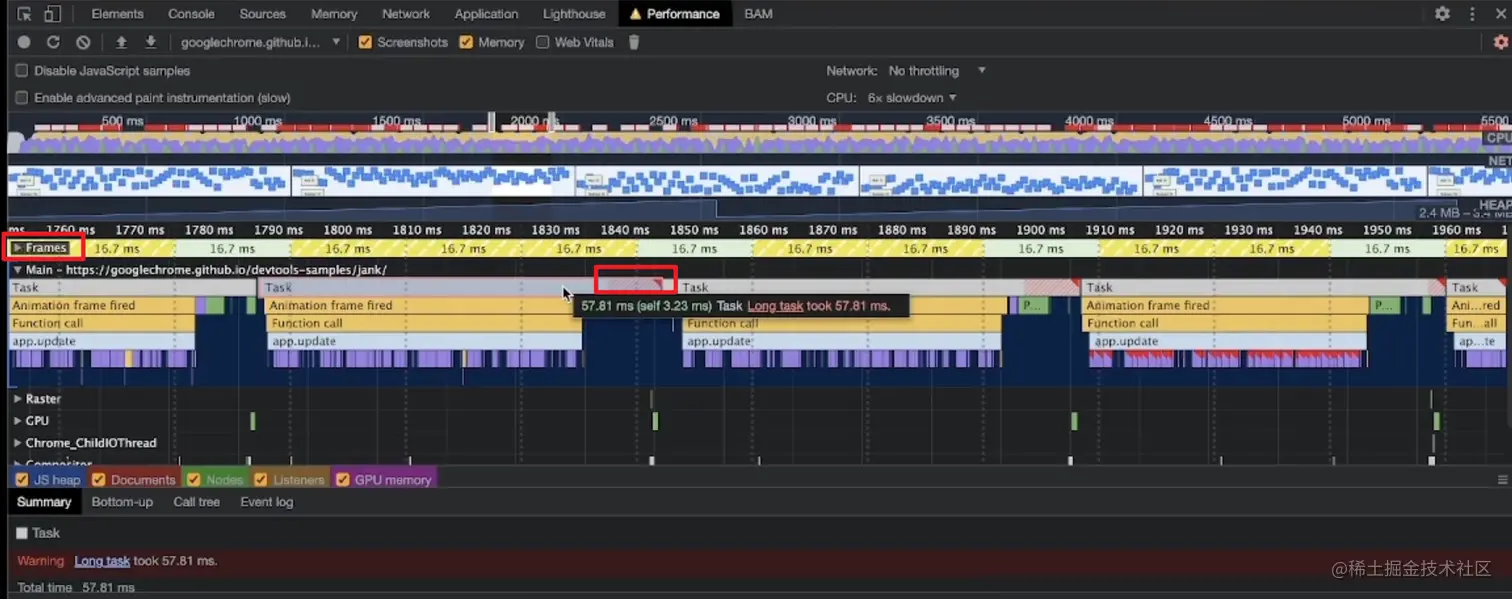Switch to the Event log tab
Image resolution: width=1512 pixels, height=599 pixels.
(267, 502)
